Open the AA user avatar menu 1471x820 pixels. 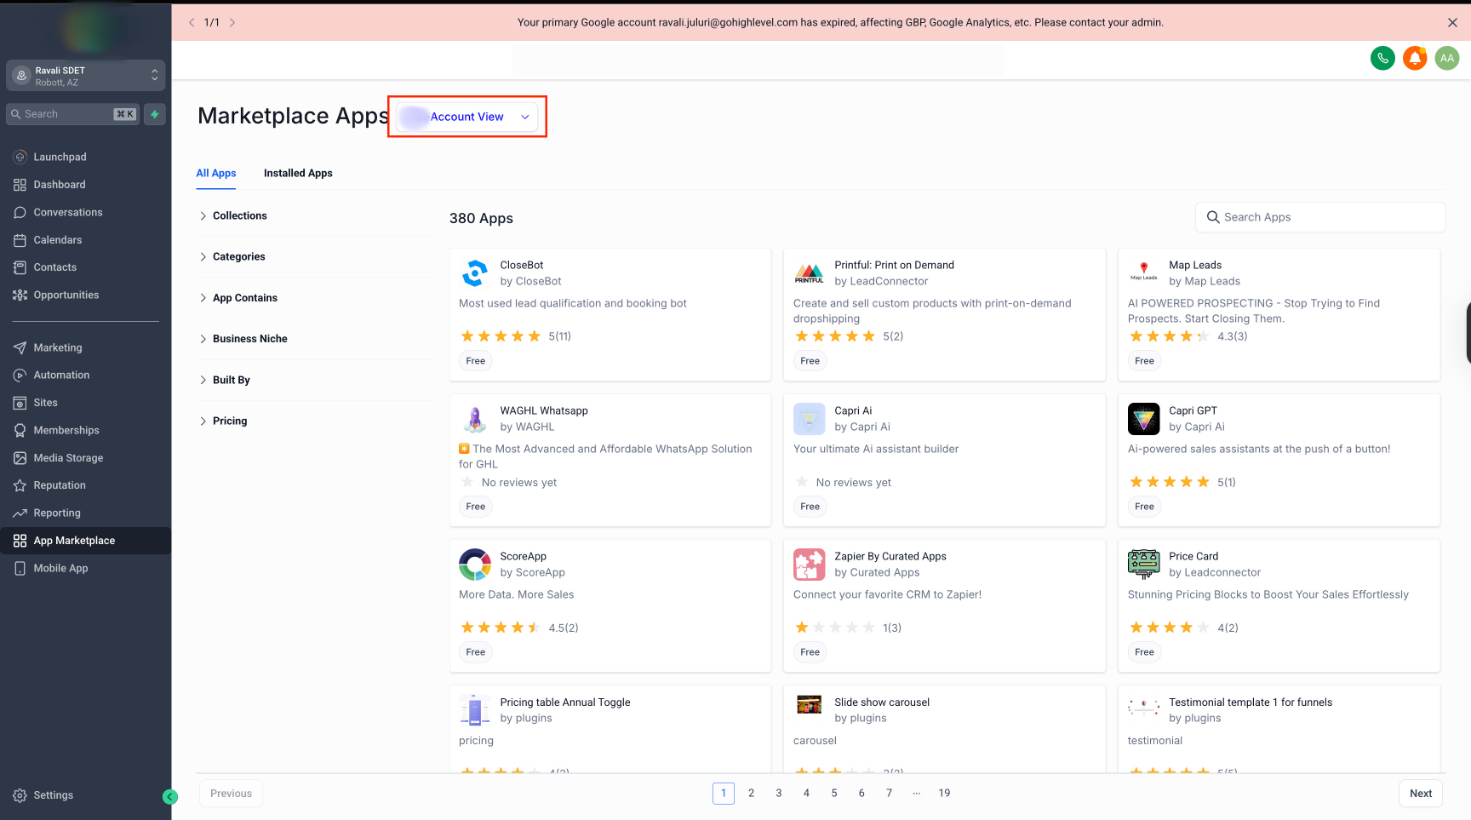1447,59
